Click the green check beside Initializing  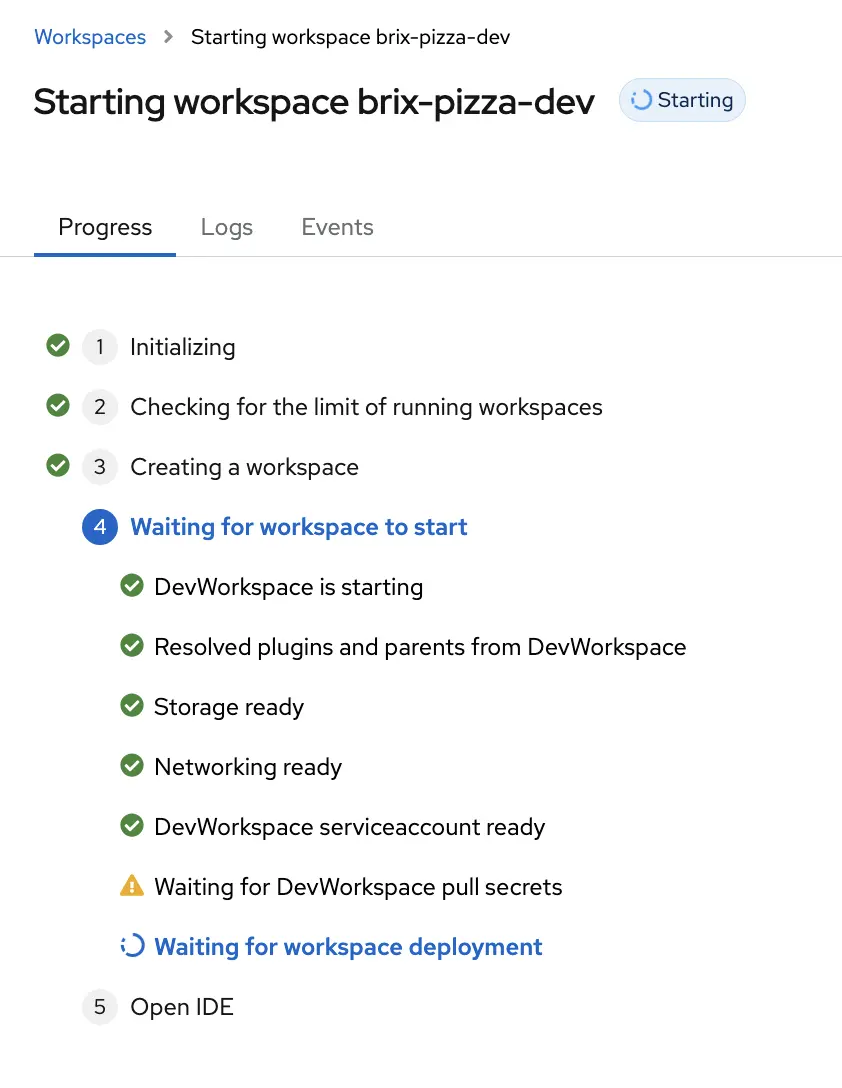(58, 345)
